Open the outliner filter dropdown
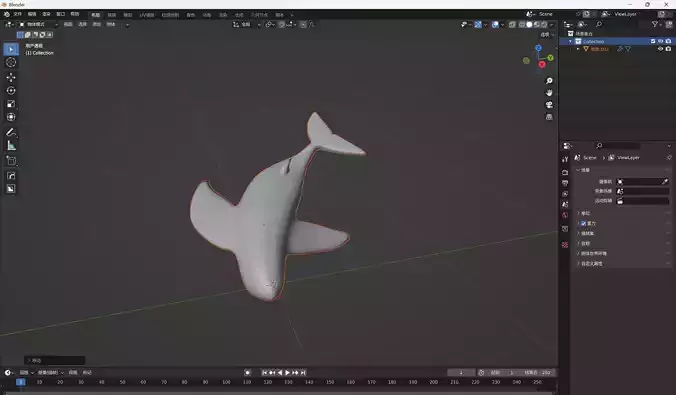Viewport: 676px width, 395px height. [x=657, y=25]
